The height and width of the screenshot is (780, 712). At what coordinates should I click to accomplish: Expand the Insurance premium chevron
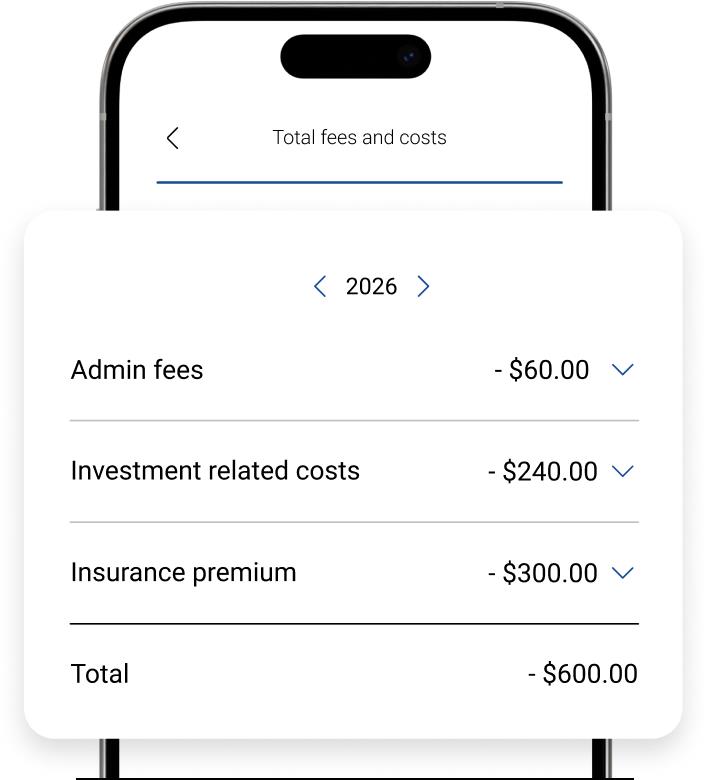(622, 573)
